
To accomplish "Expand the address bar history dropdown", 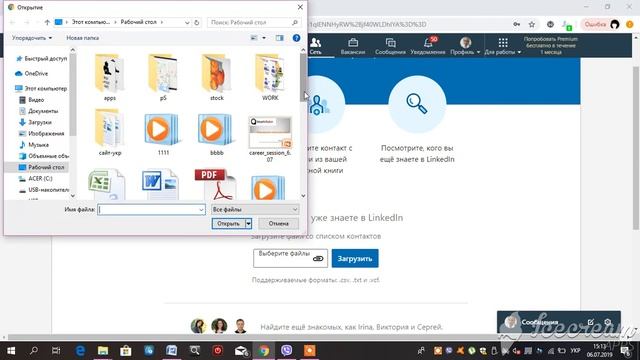I will (187, 22).
